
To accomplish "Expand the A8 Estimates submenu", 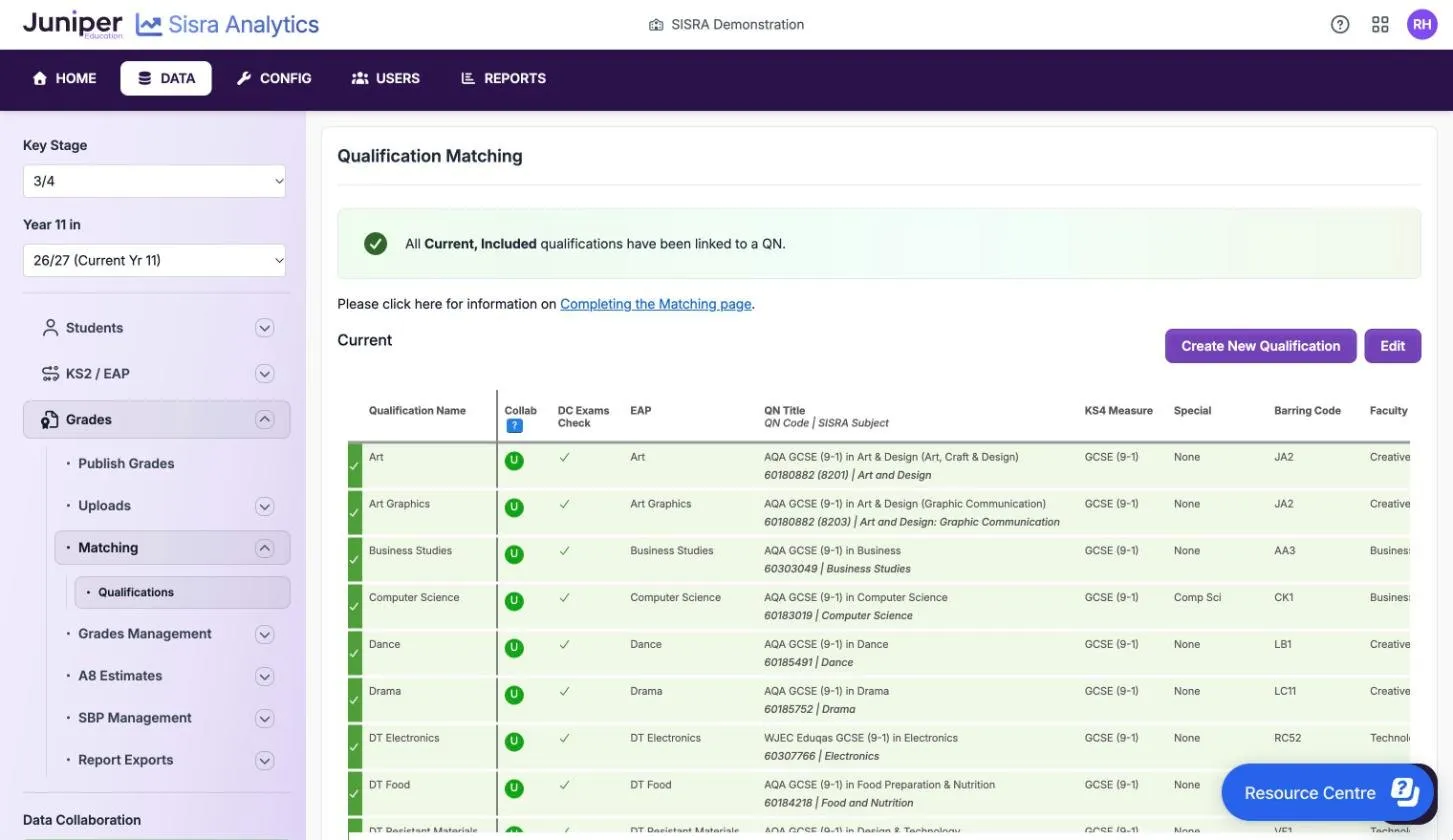I will click(x=264, y=676).
